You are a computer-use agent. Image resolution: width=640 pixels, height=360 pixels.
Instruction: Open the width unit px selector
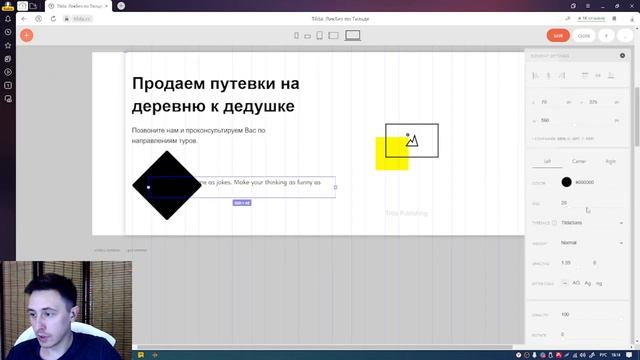click(617, 120)
